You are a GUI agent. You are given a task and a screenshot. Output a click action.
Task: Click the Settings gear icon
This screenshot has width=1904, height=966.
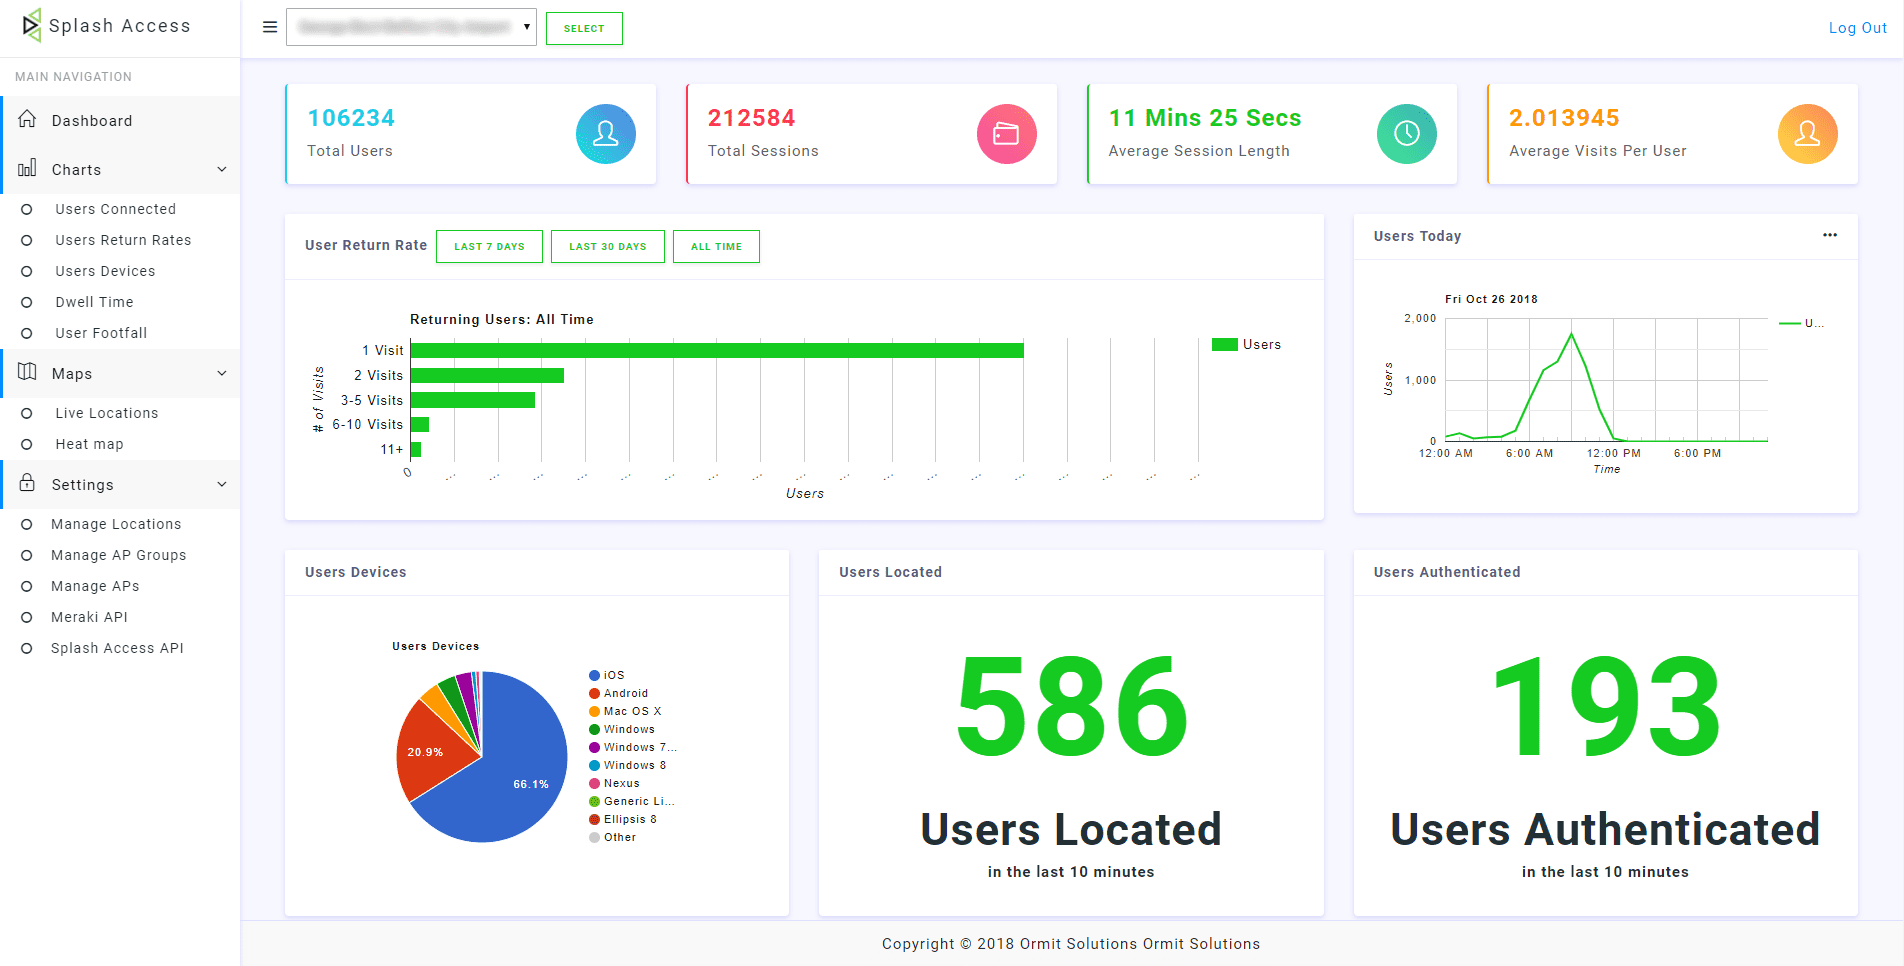tap(28, 484)
